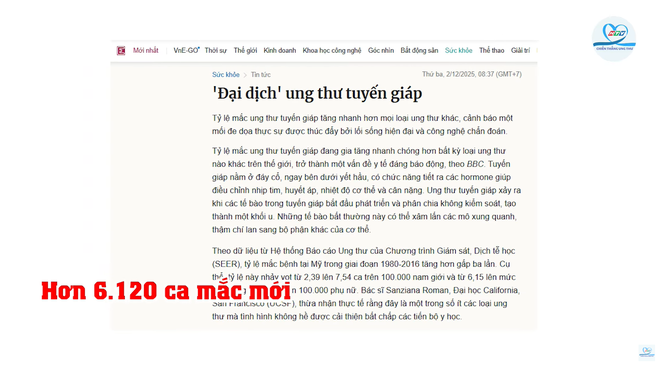
Task: Go to Thể thao section
Action: [x=491, y=51]
